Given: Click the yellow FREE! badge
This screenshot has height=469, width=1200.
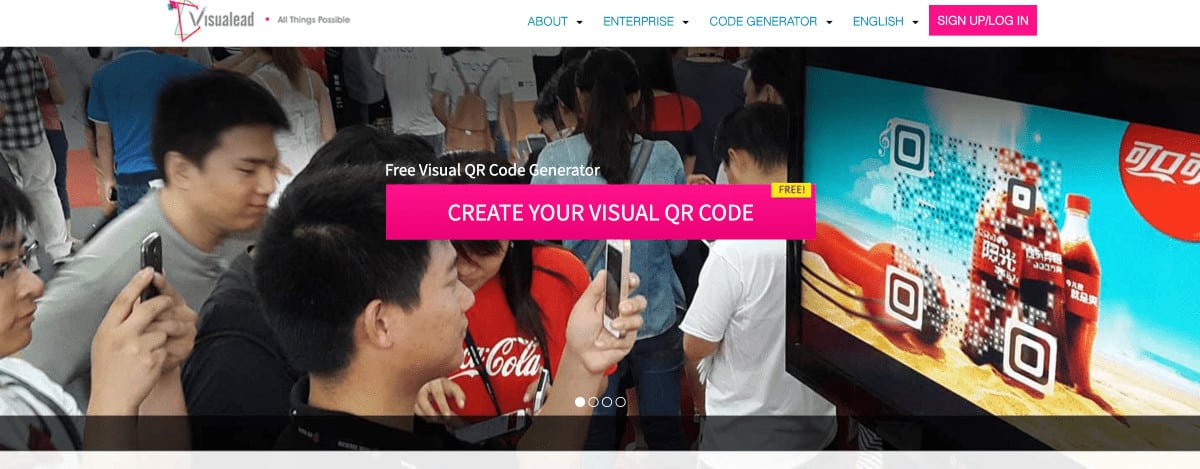Looking at the screenshot, I should 790,189.
